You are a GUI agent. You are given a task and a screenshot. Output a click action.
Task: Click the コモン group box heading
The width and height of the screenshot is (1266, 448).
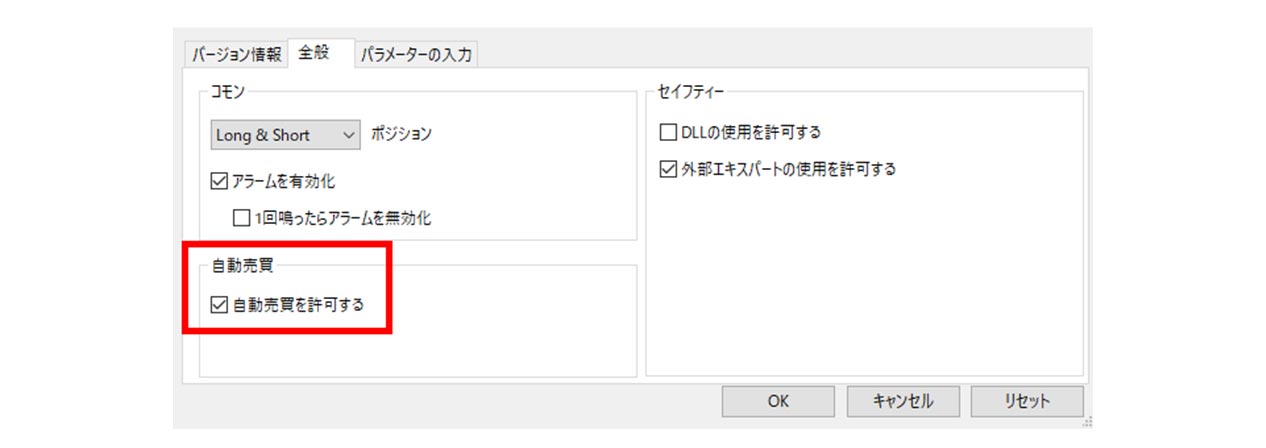click(228, 91)
